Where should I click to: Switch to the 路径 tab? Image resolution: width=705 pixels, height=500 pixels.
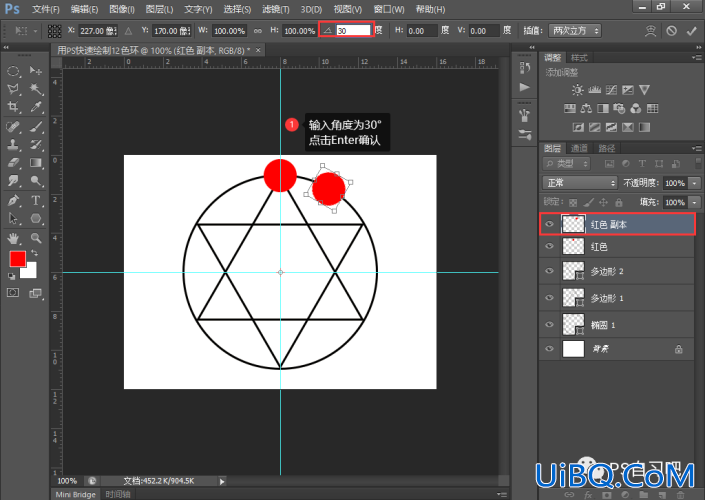[x=606, y=148]
